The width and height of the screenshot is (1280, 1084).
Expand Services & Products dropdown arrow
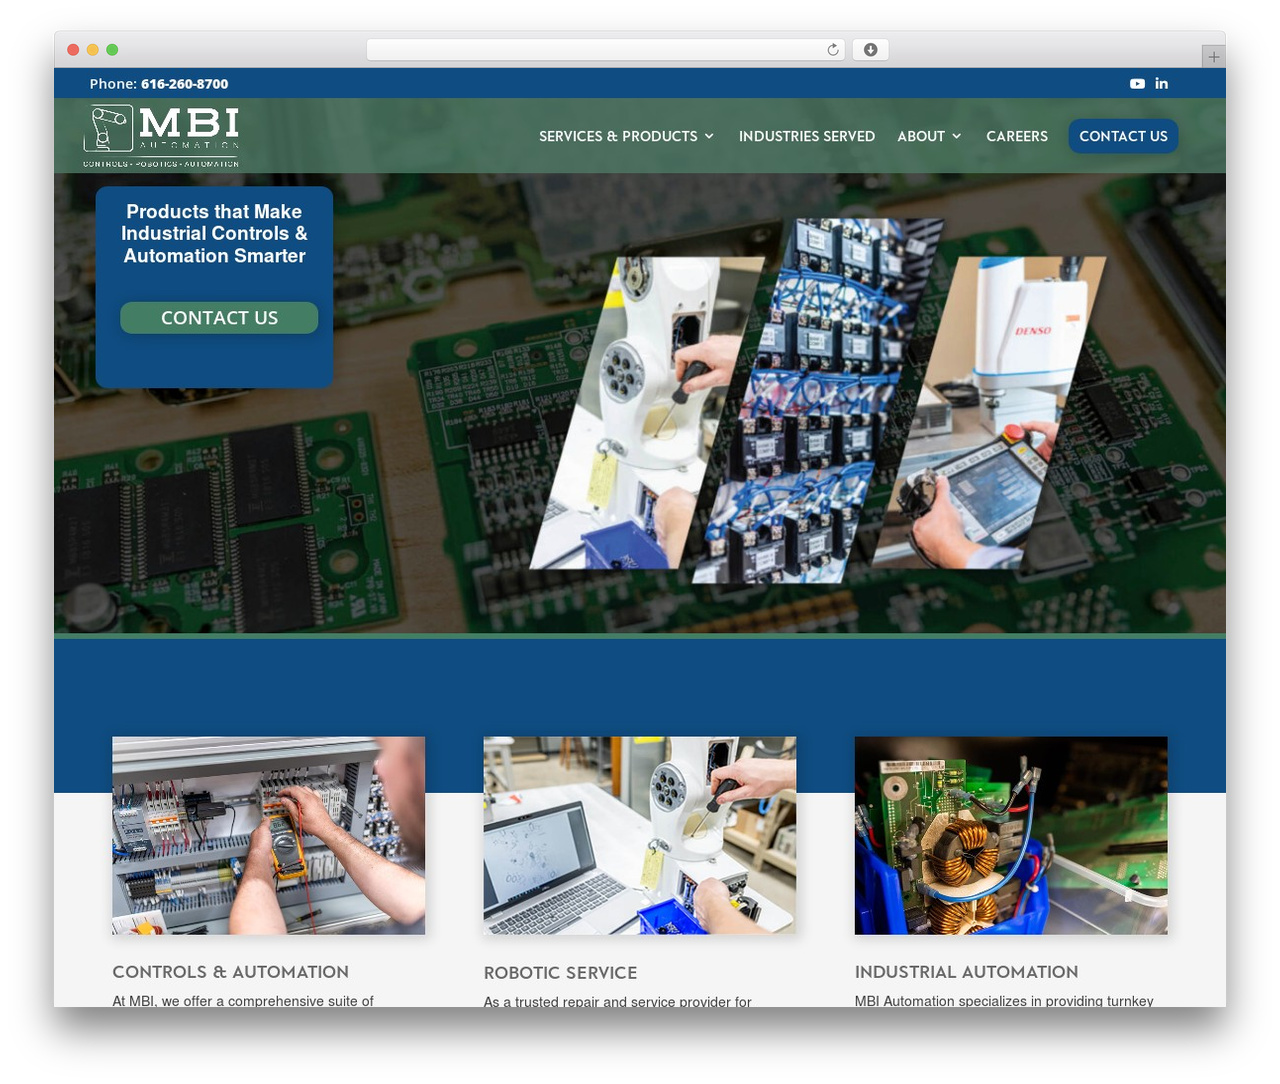(709, 136)
